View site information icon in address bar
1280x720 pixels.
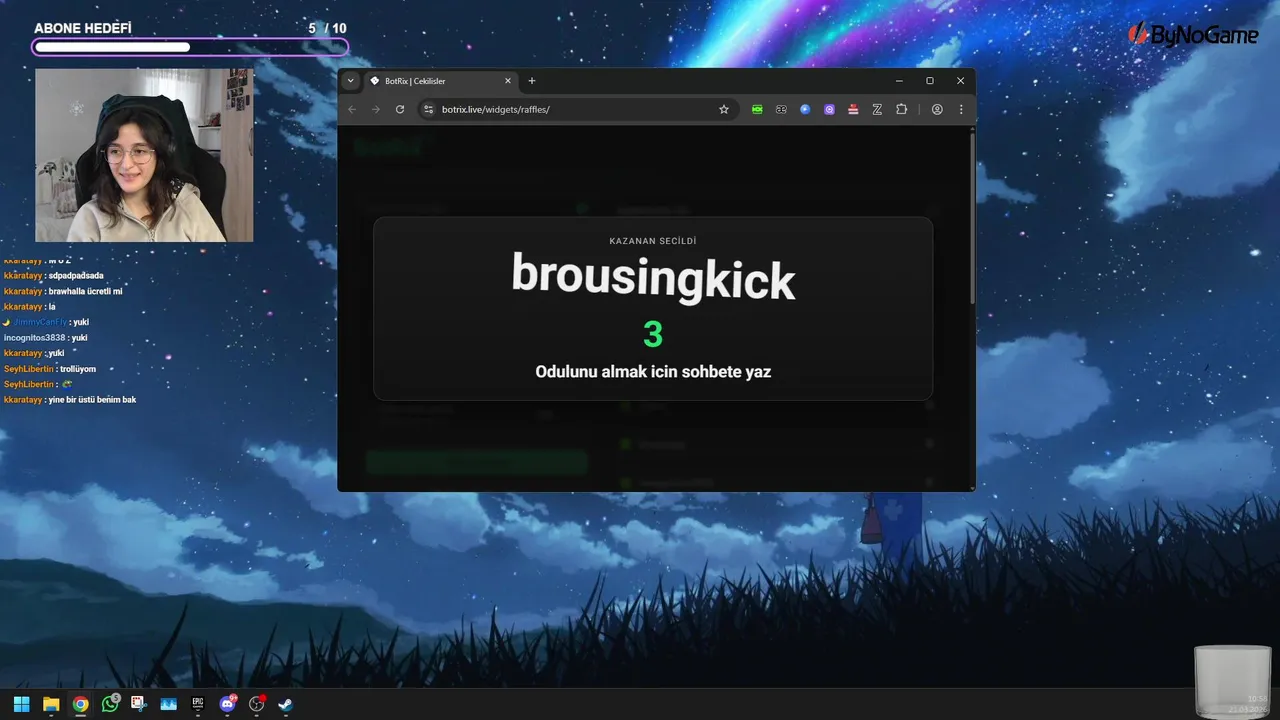coord(428,109)
